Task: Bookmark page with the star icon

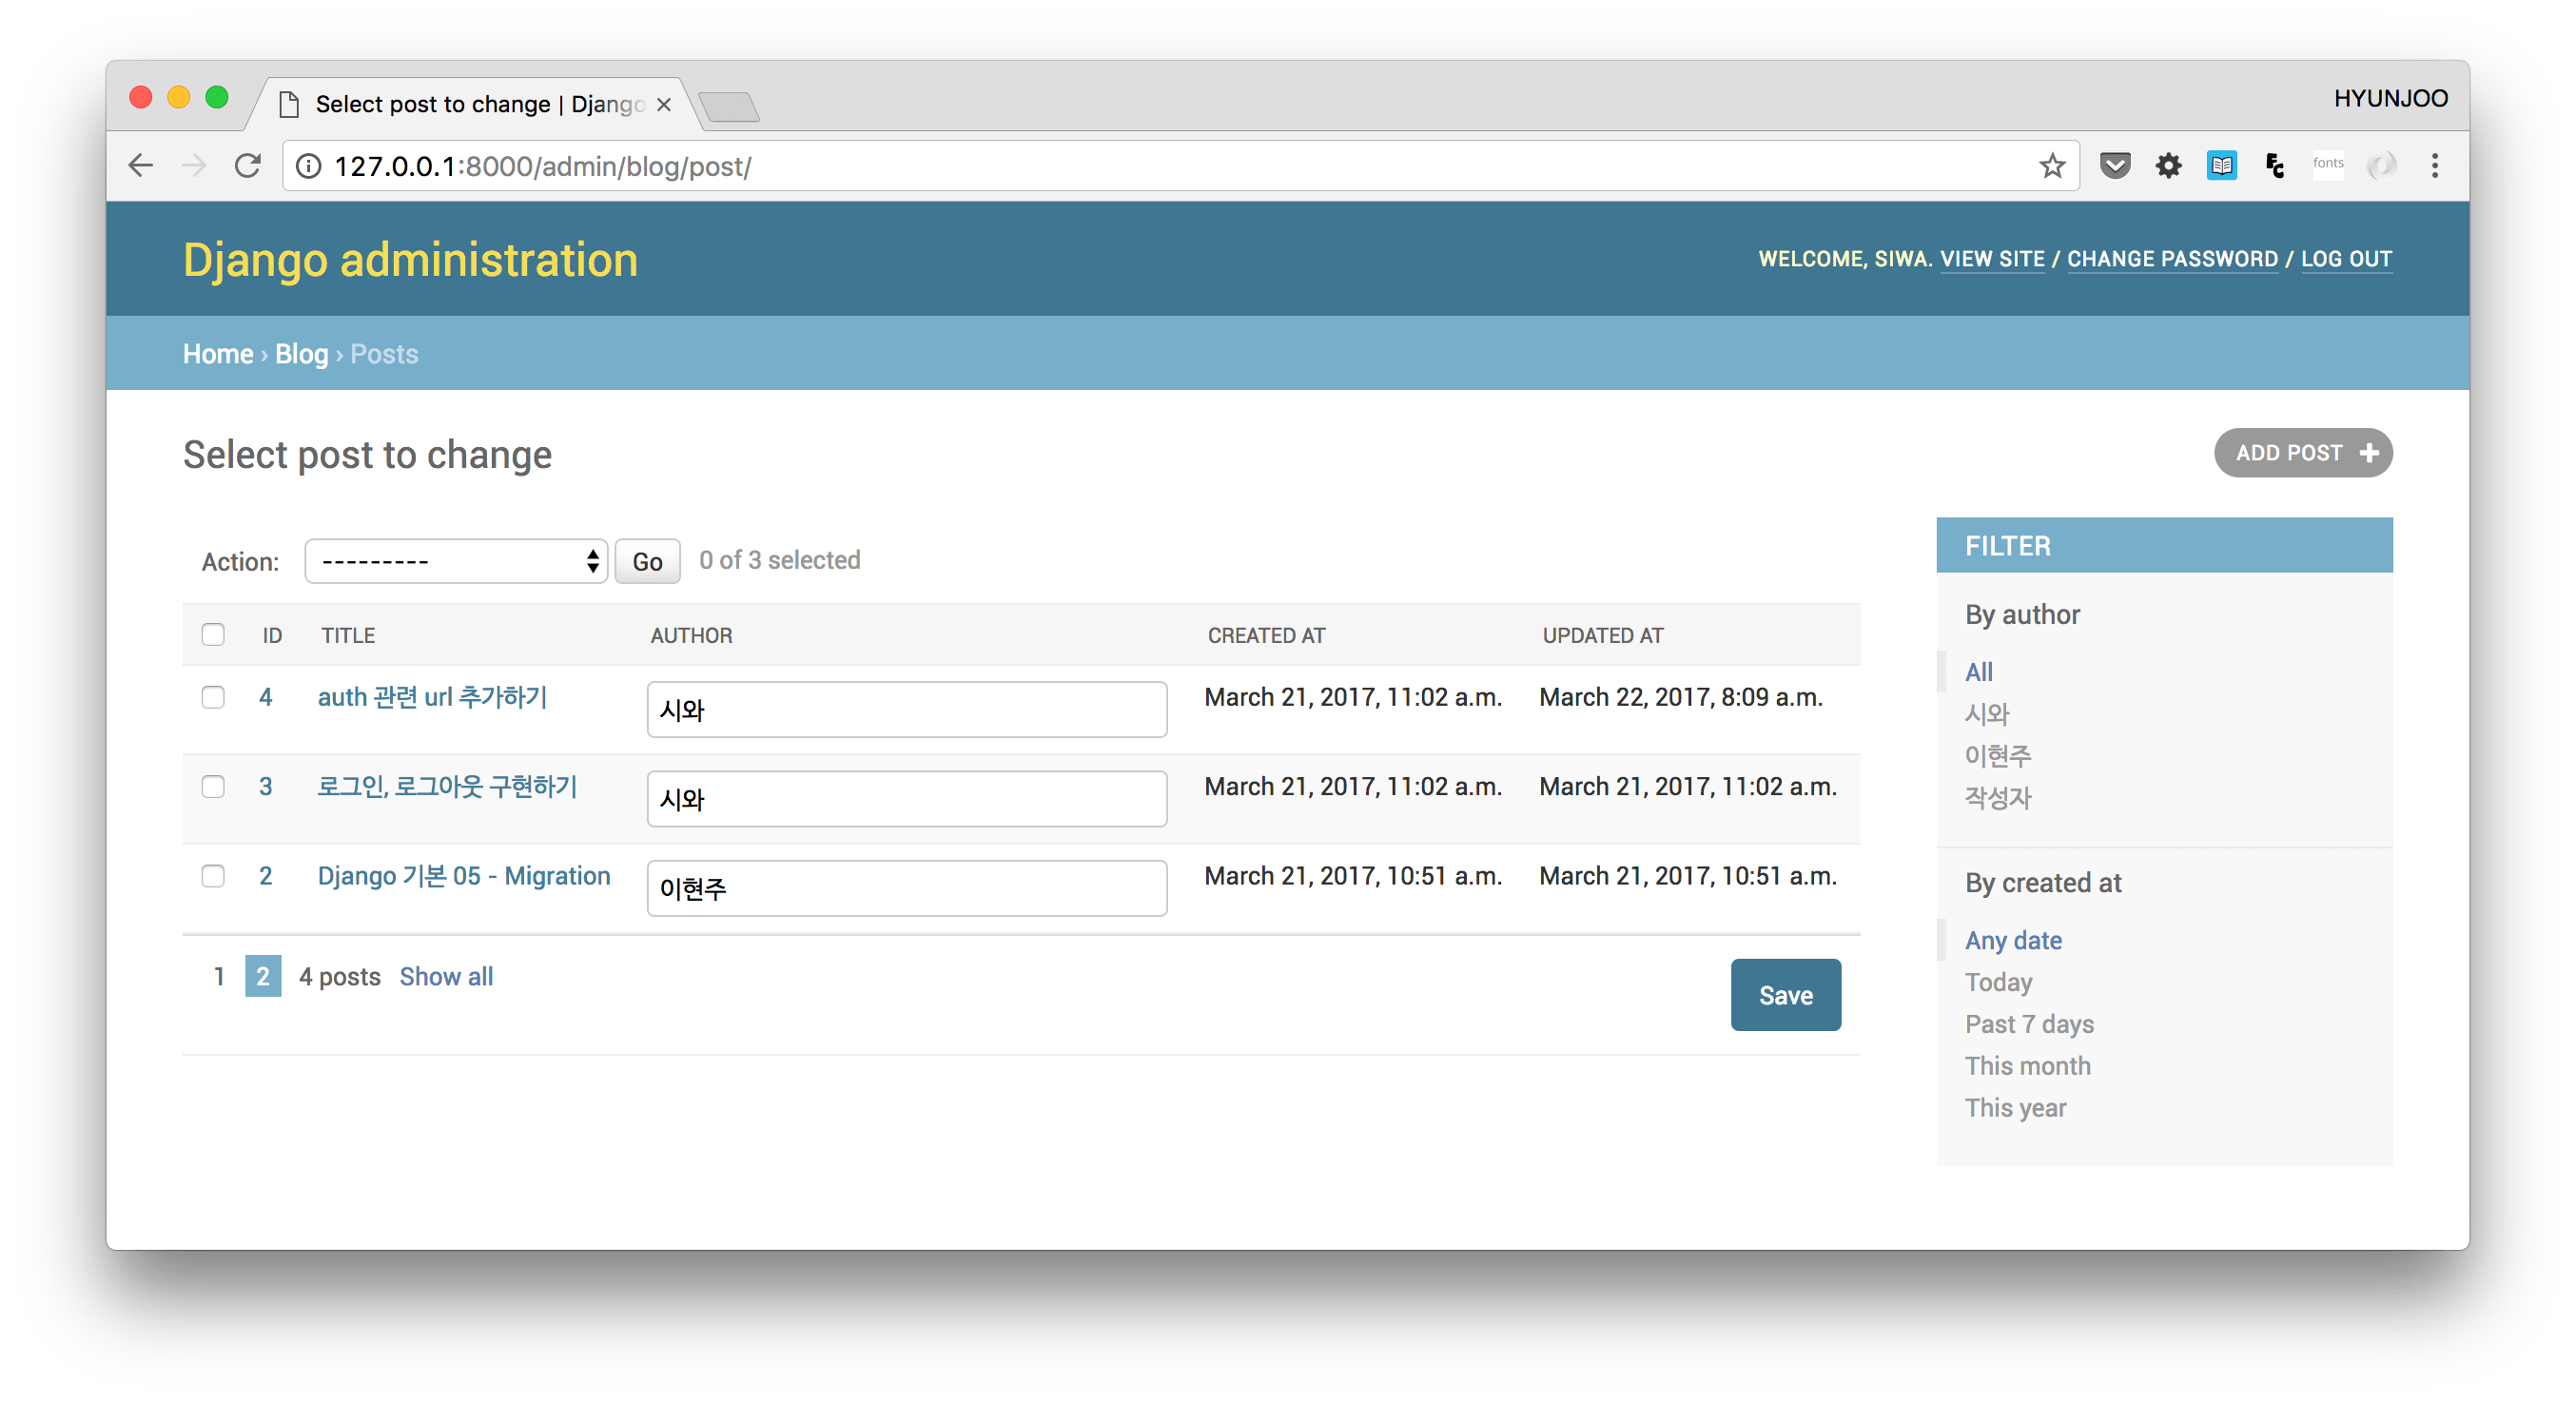Action: (2051, 166)
